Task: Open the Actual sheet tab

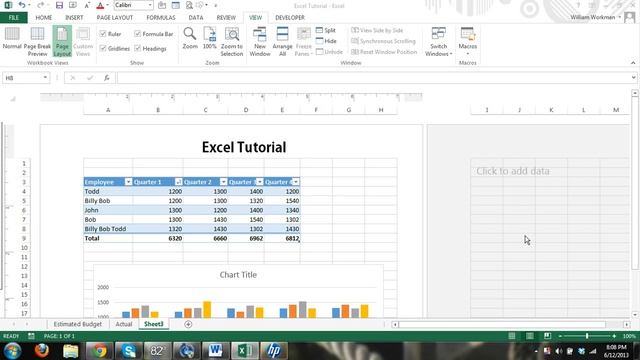Action: click(124, 324)
